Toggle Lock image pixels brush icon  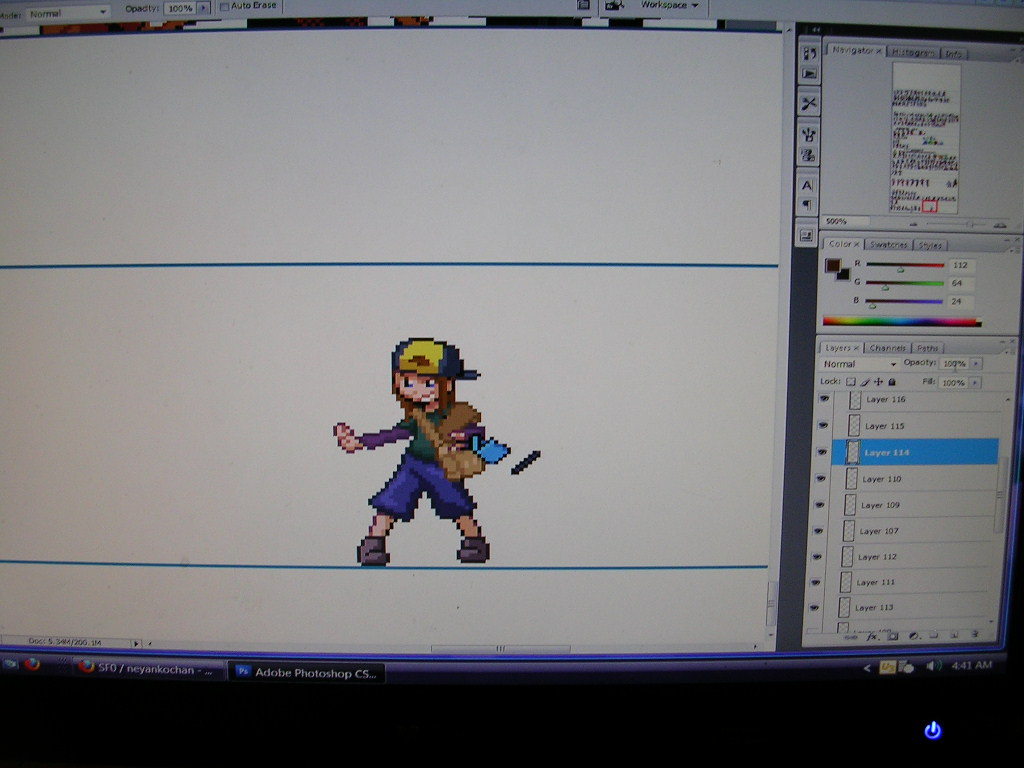coord(865,382)
